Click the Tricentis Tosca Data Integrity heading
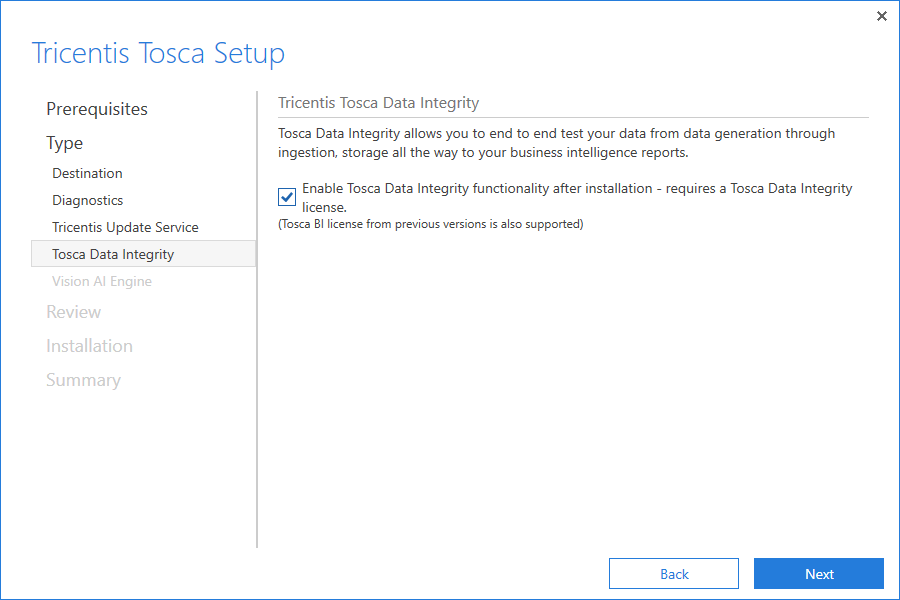The height and width of the screenshot is (600, 900). (x=379, y=103)
